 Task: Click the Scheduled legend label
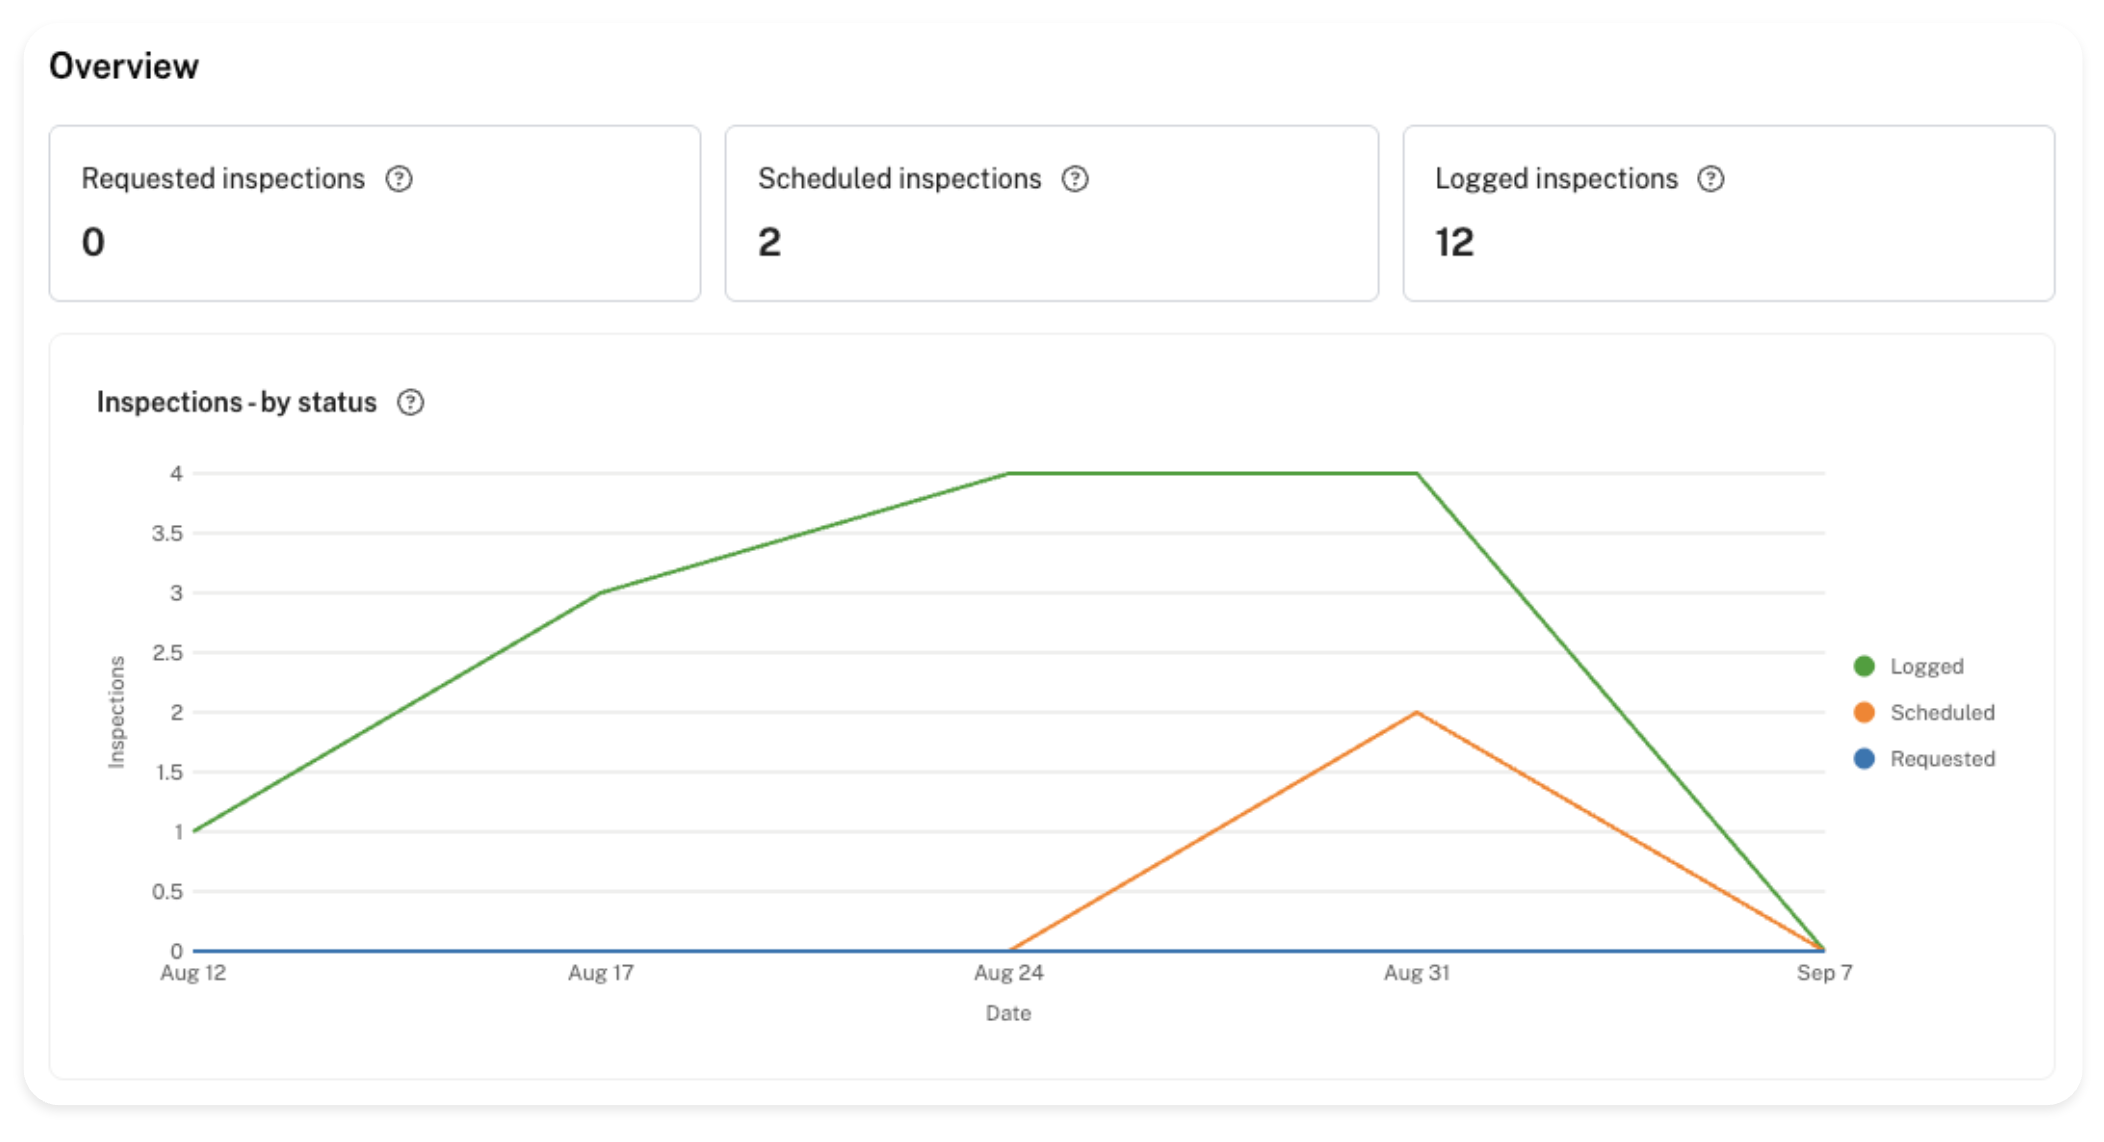click(x=1941, y=712)
